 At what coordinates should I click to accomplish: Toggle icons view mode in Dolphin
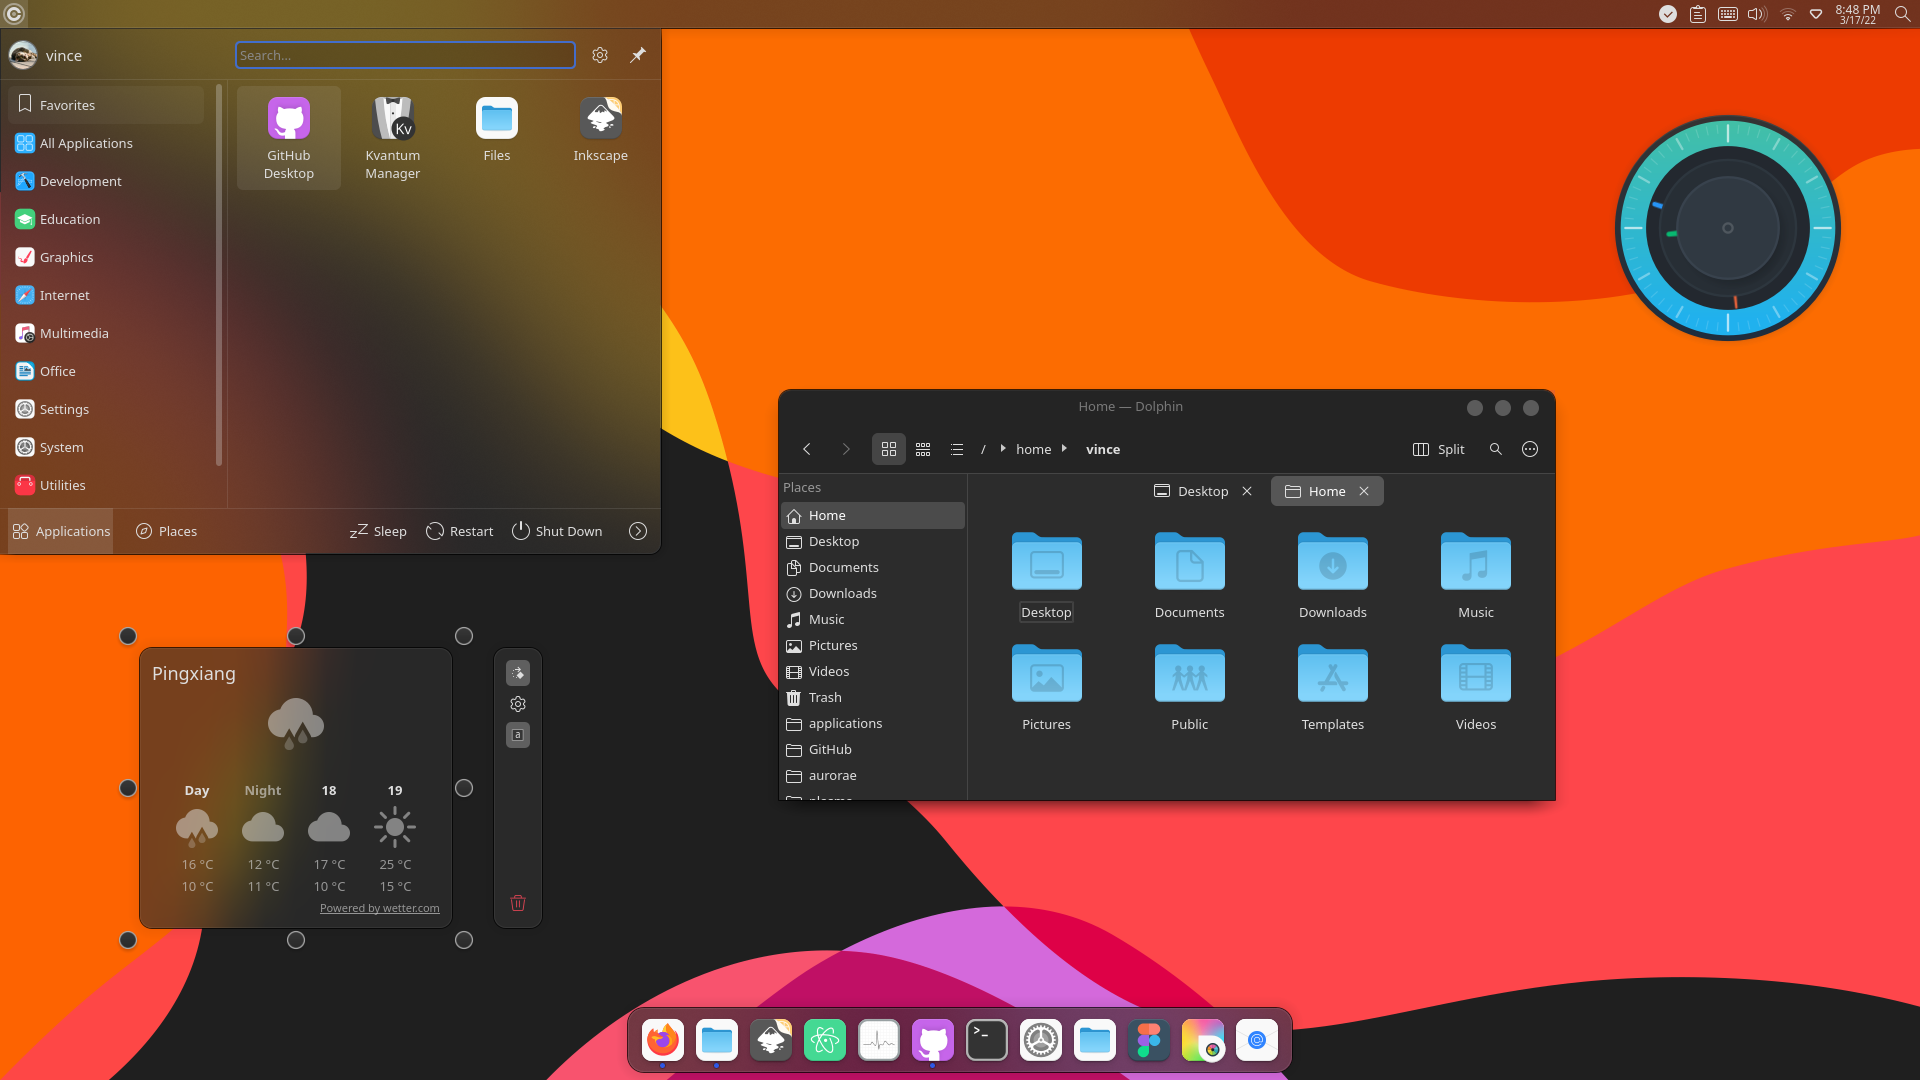(x=889, y=450)
